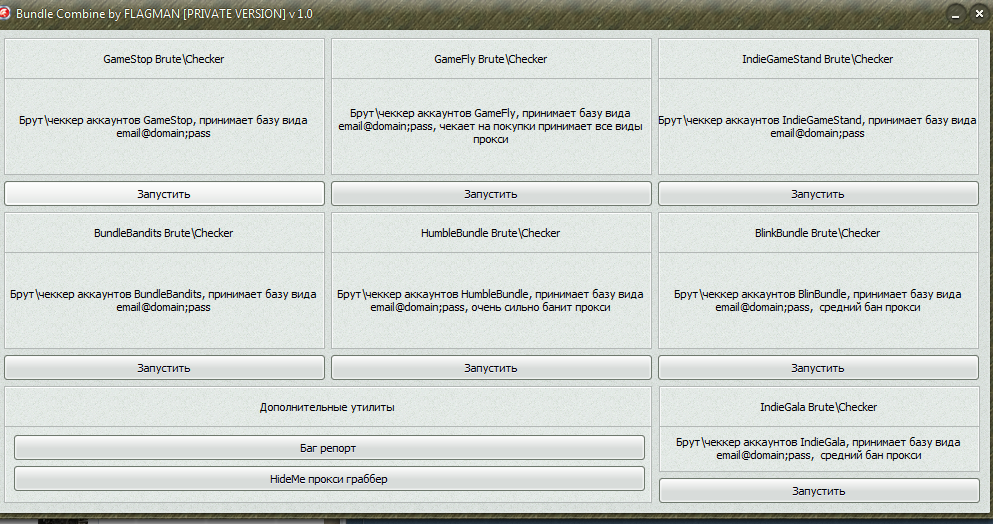Click the IndieGameStand Brute\Checker heading
Viewport: 993px width, 524px height.
[818, 59]
